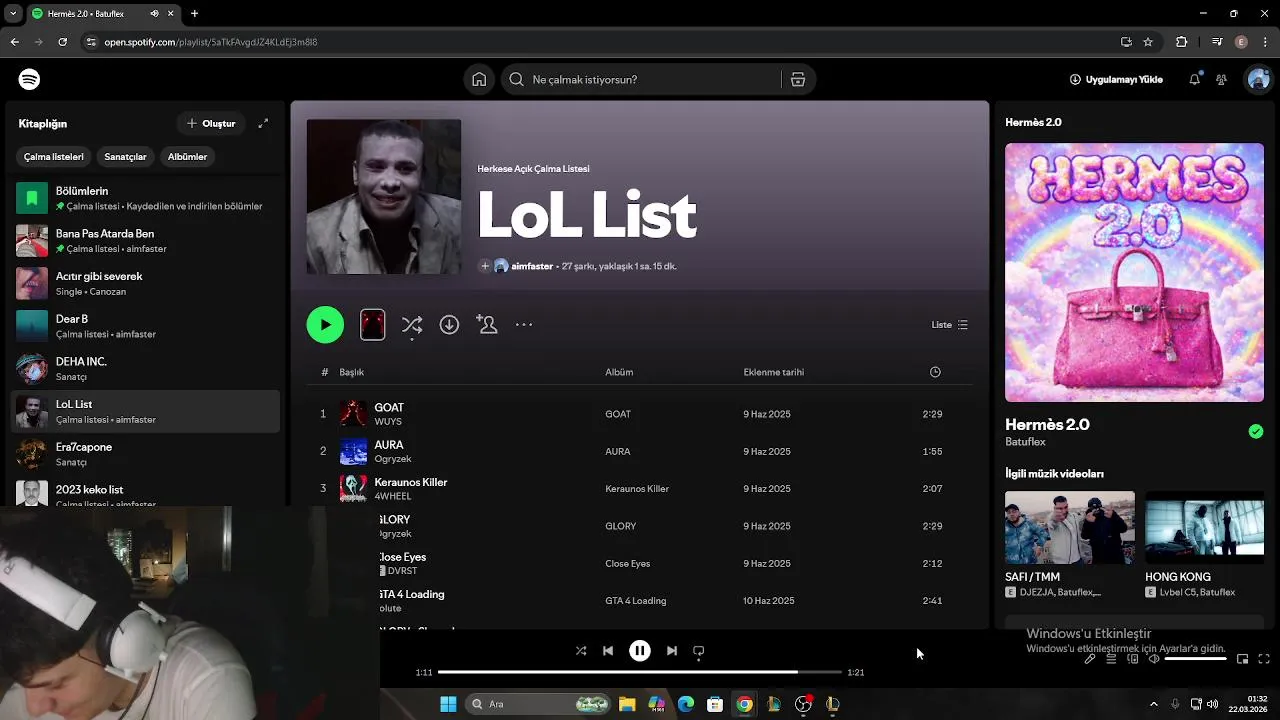Sort by the Eklenme tarihi column header
Viewport: 1280px width, 720px height.
tap(773, 372)
